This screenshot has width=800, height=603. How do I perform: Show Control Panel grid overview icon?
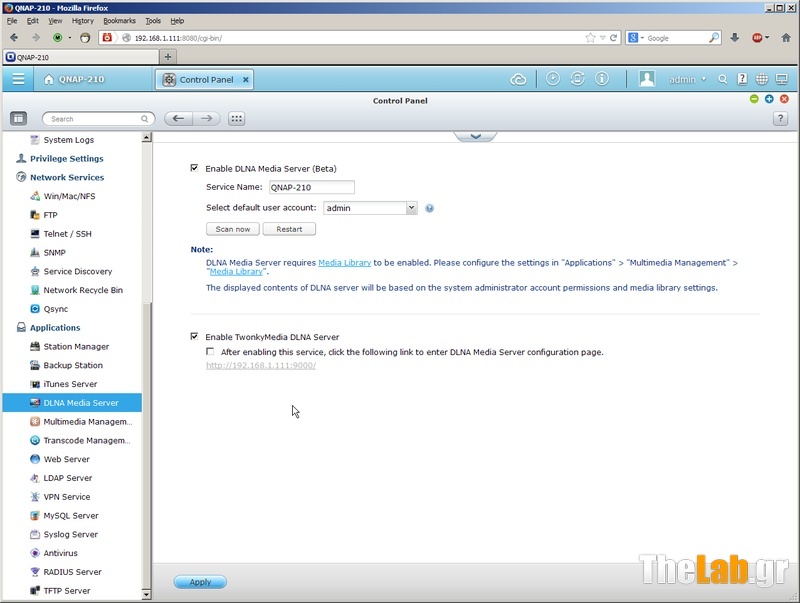236,119
